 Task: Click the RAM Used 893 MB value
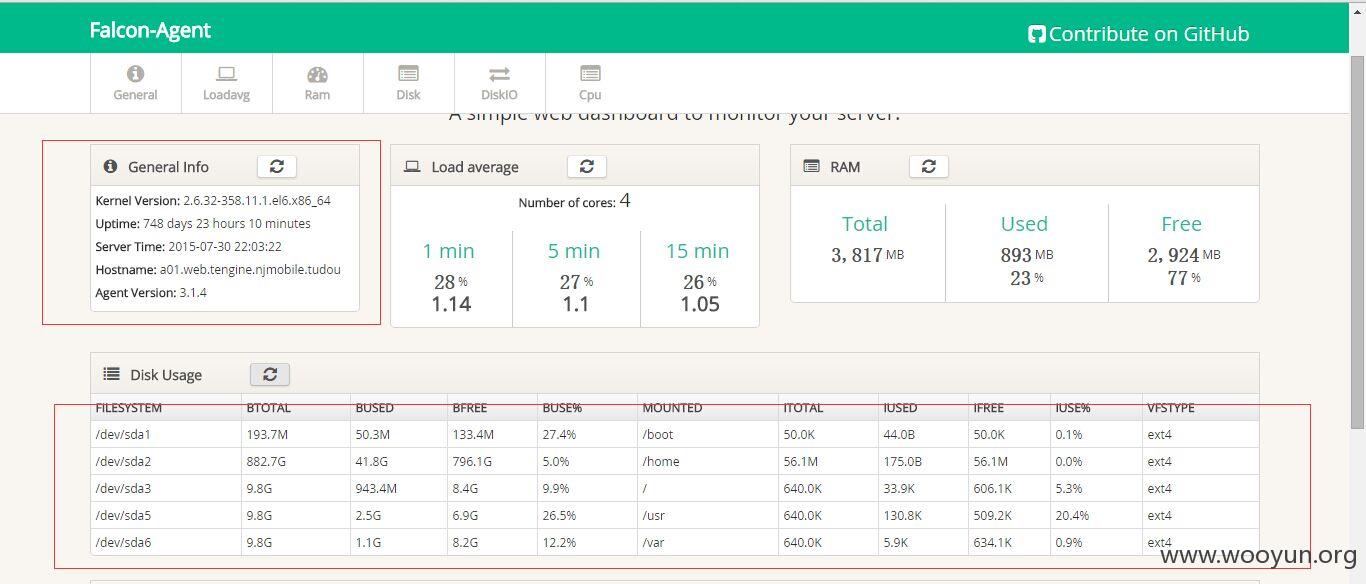(x=1026, y=255)
